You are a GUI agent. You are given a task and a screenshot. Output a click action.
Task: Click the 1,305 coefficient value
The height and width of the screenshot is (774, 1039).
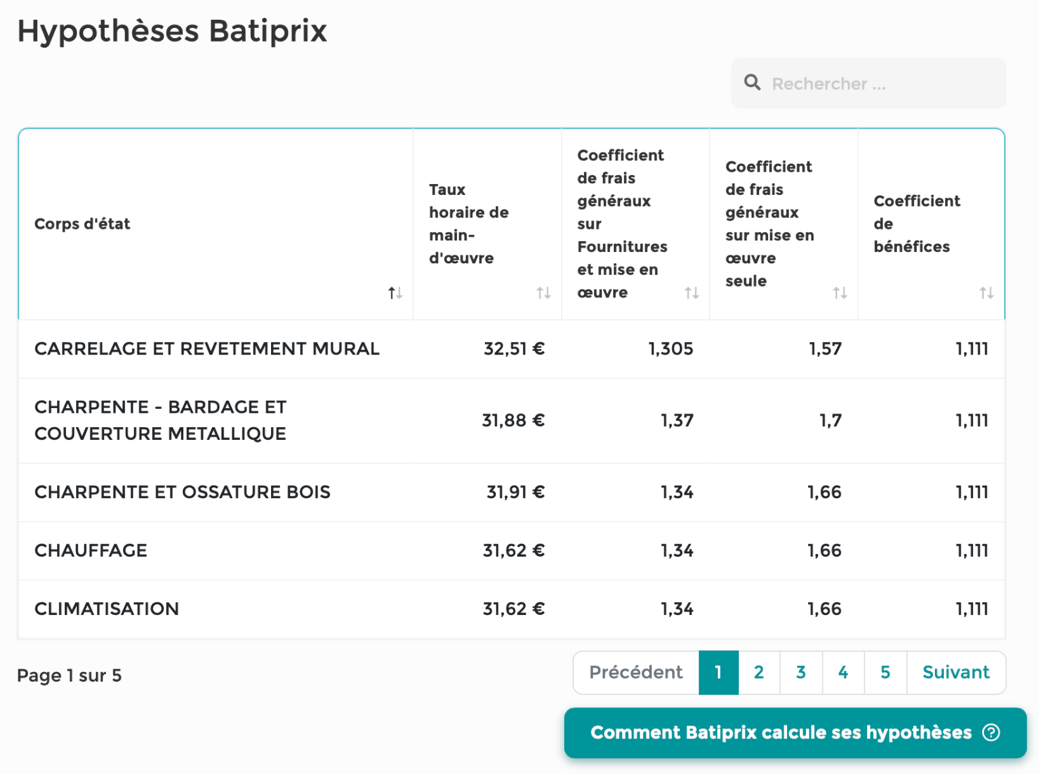point(671,349)
